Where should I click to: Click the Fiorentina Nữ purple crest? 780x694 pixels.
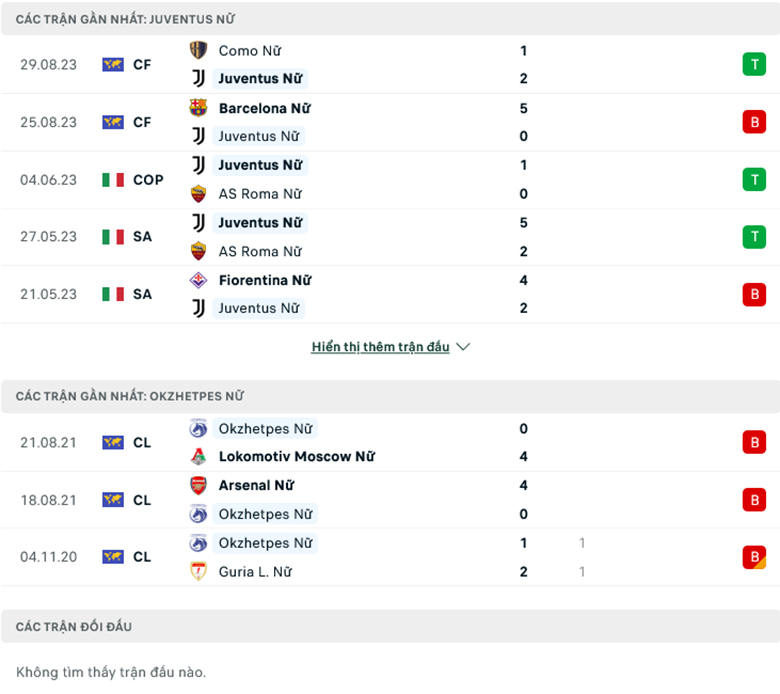(x=198, y=280)
